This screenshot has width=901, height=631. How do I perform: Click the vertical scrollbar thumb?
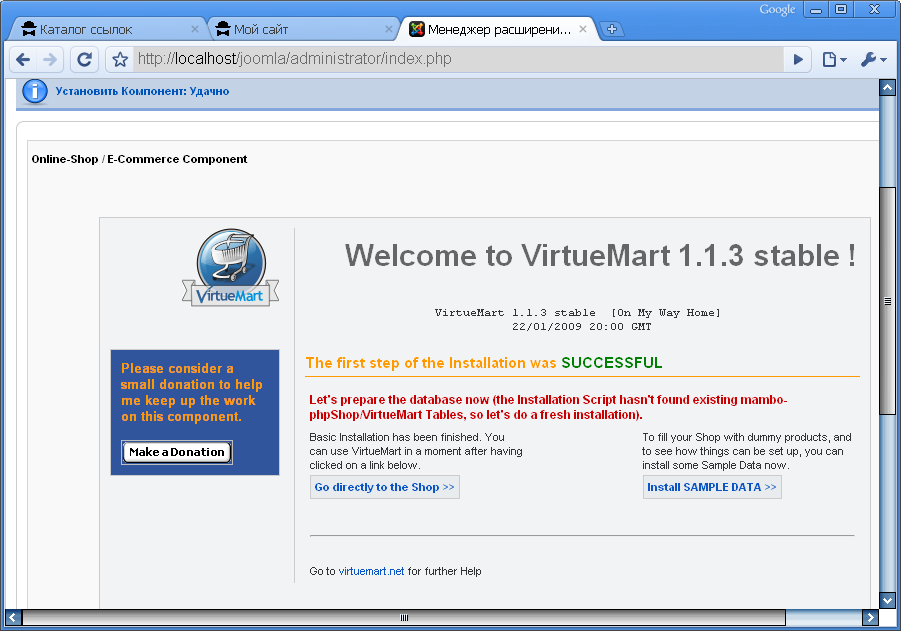pyautogui.click(x=887, y=301)
